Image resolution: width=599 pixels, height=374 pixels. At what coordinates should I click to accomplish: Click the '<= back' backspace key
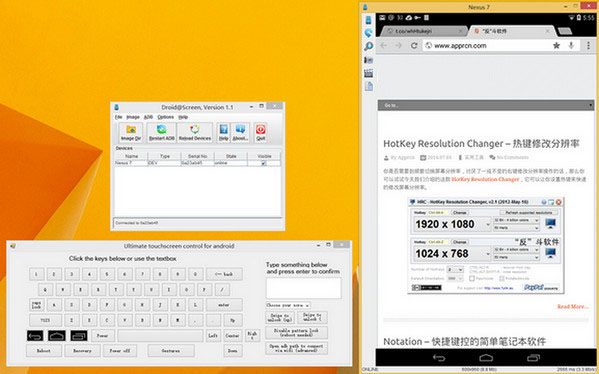224,274
